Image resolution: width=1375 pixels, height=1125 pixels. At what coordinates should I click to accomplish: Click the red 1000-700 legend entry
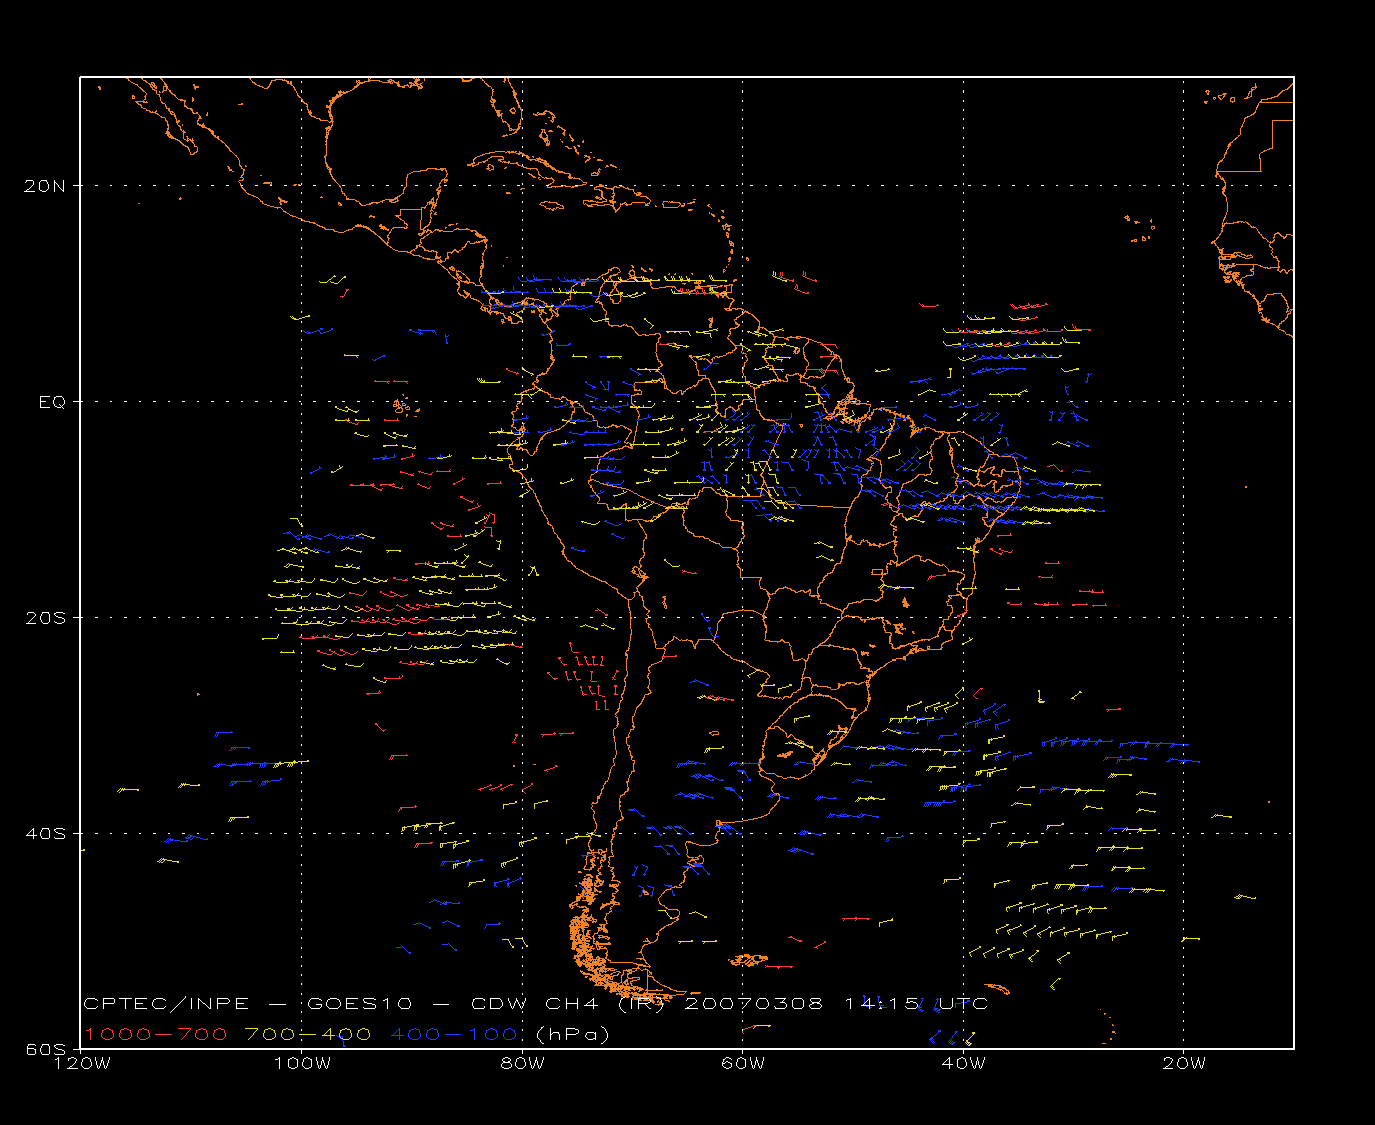pyautogui.click(x=156, y=1034)
